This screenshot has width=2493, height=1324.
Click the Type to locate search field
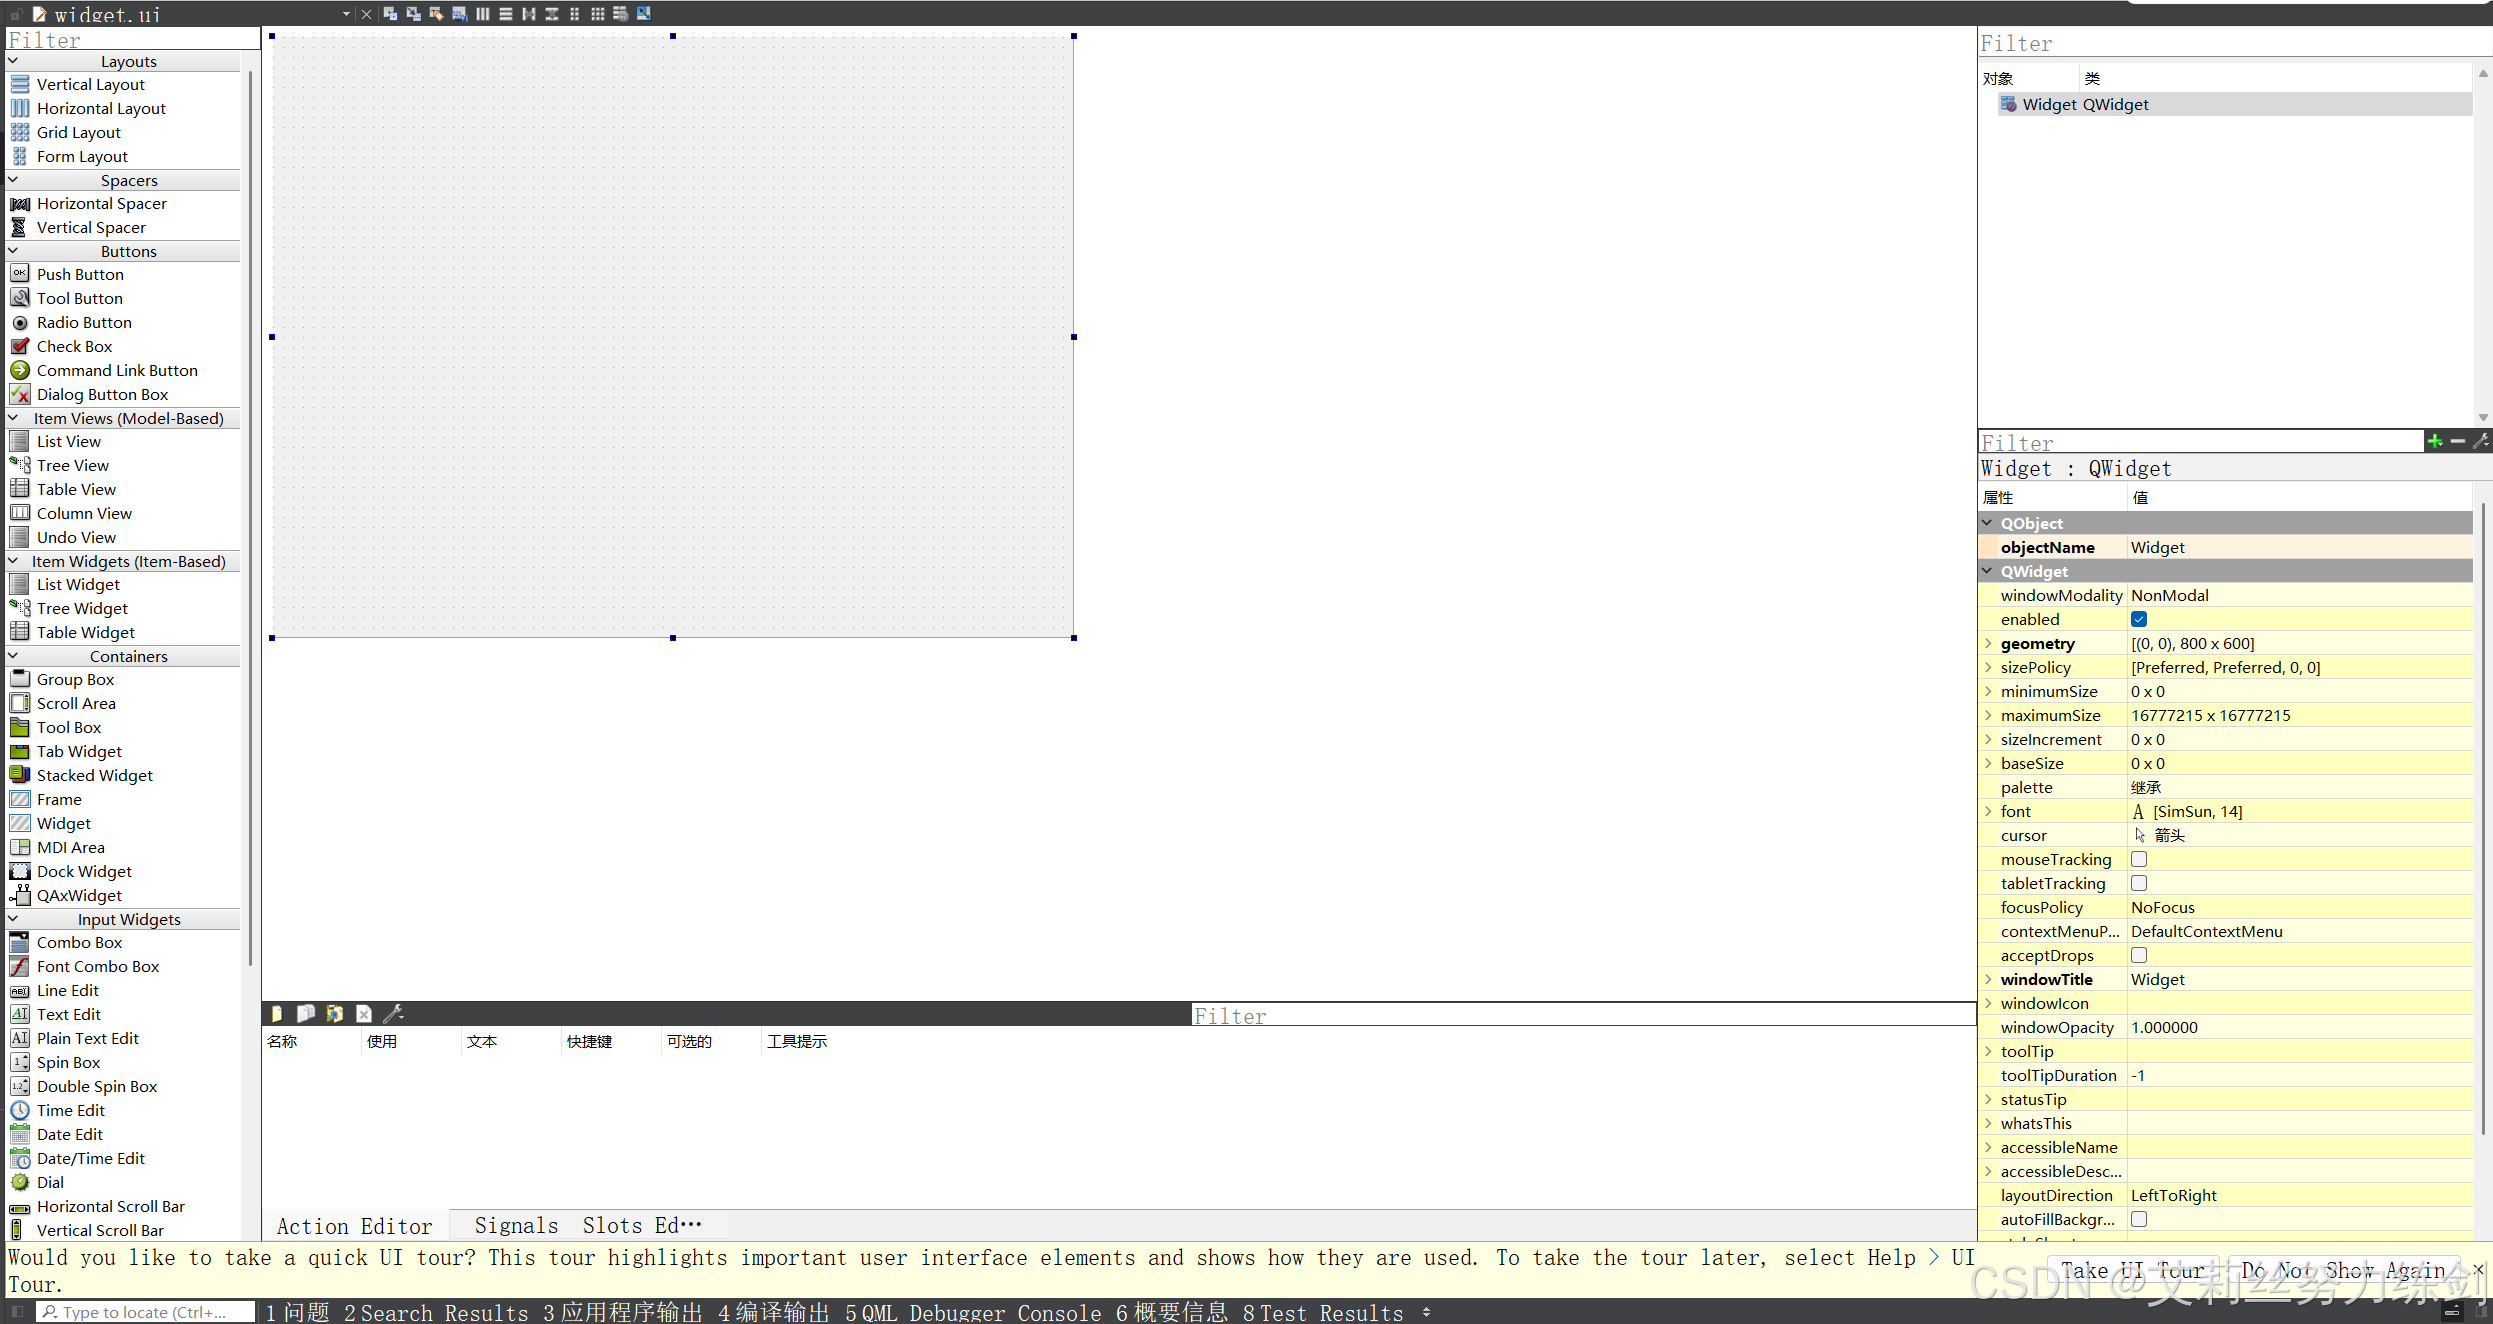145,1312
